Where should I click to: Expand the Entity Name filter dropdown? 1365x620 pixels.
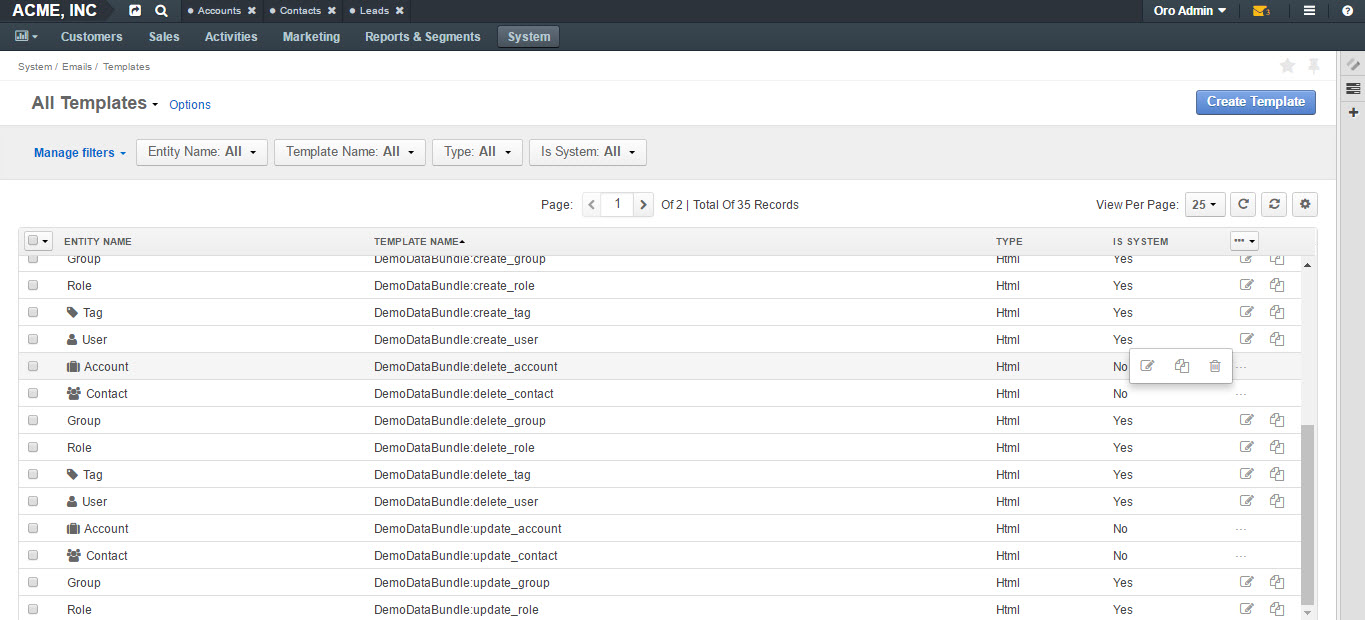point(202,152)
